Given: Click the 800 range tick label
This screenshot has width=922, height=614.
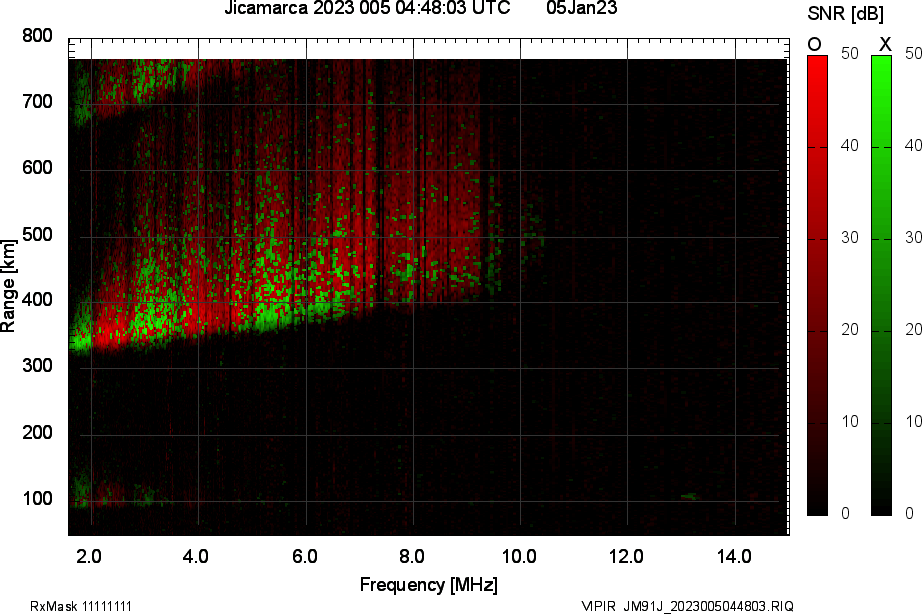Looking at the screenshot, I should pos(37,36).
